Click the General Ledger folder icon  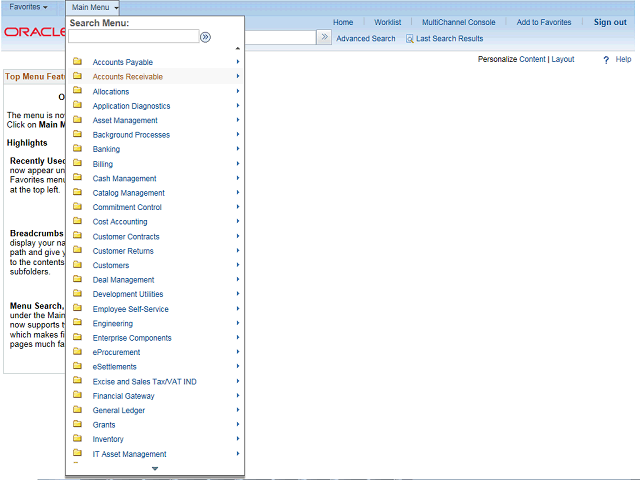(77, 409)
